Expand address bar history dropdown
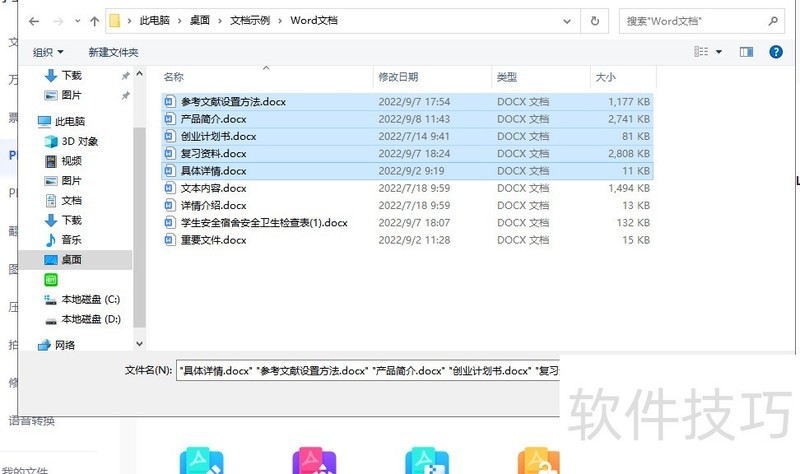The image size is (800, 474). point(567,21)
